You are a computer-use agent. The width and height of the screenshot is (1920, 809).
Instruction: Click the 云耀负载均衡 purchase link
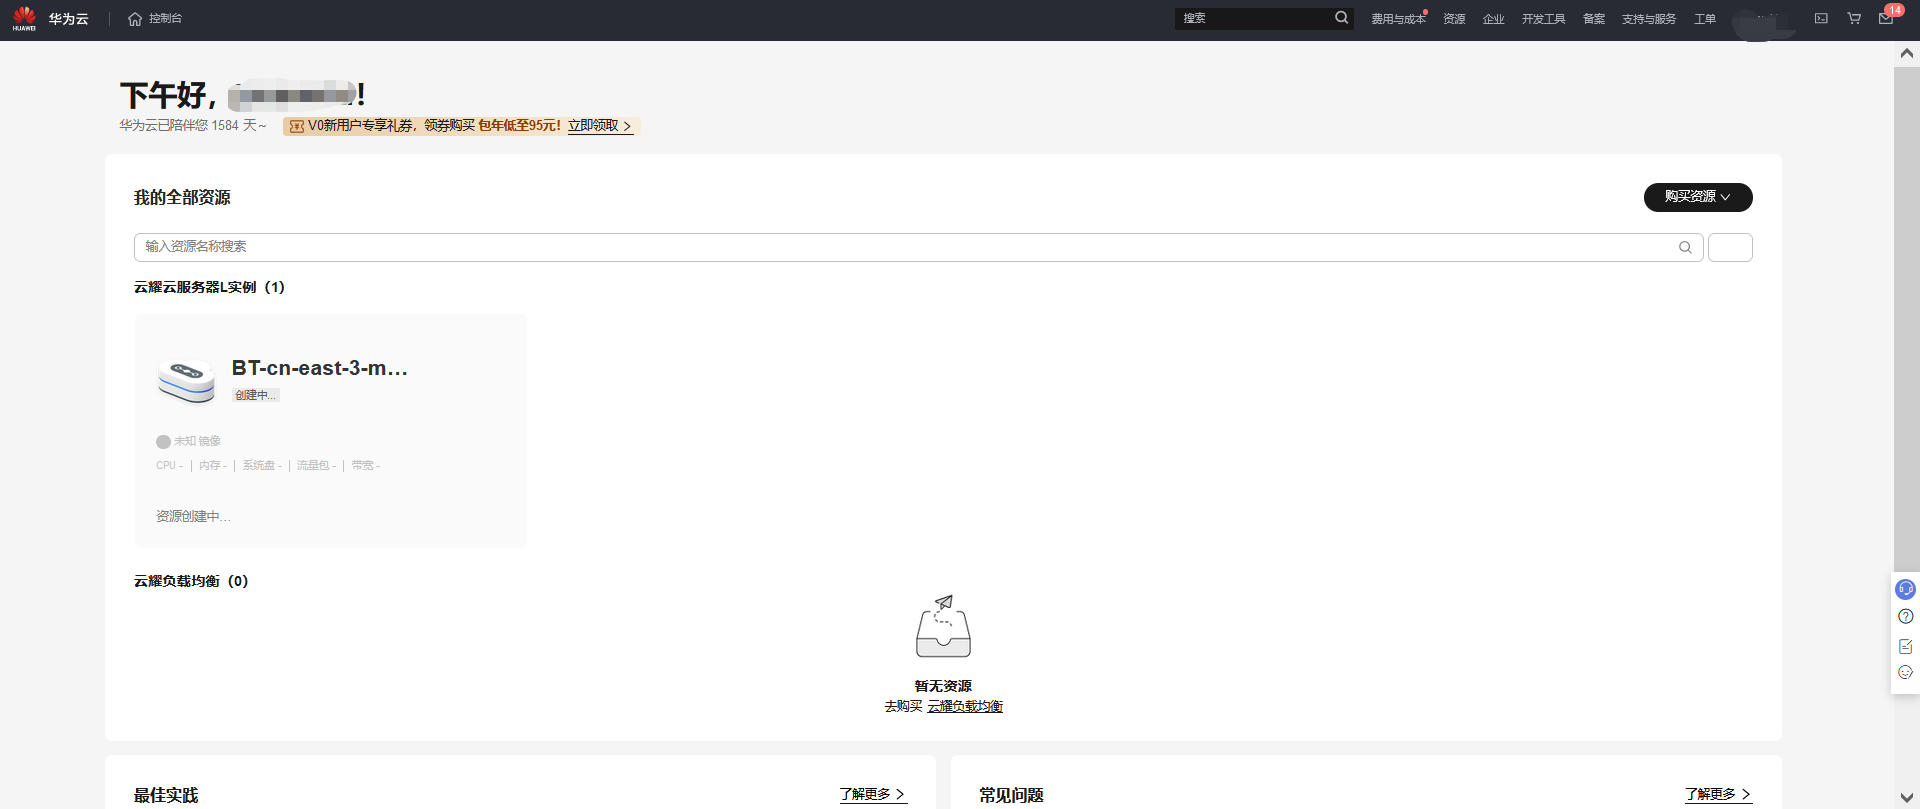tap(965, 706)
